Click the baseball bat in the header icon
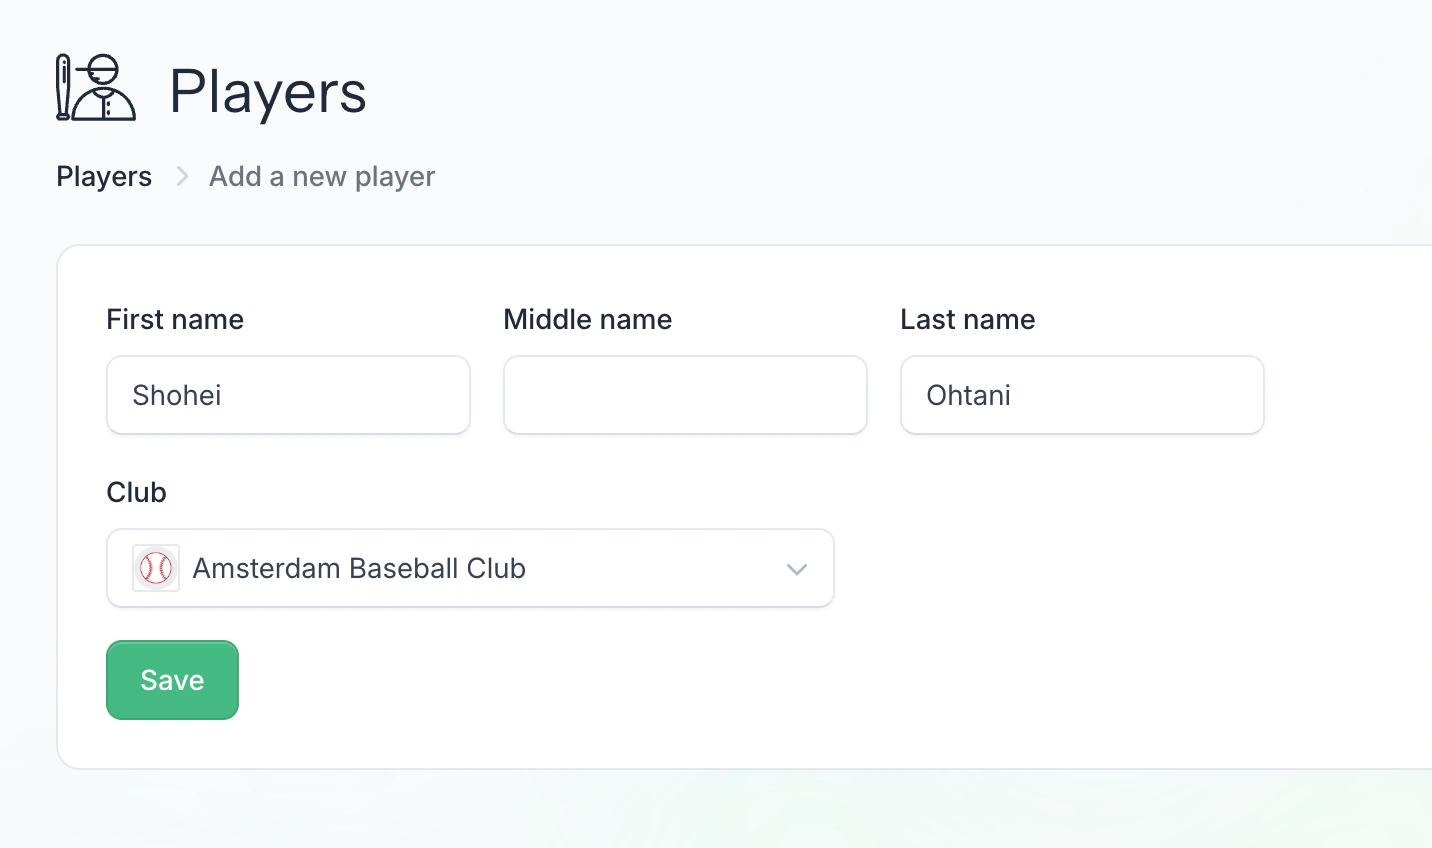This screenshot has width=1432, height=848. 63,88
